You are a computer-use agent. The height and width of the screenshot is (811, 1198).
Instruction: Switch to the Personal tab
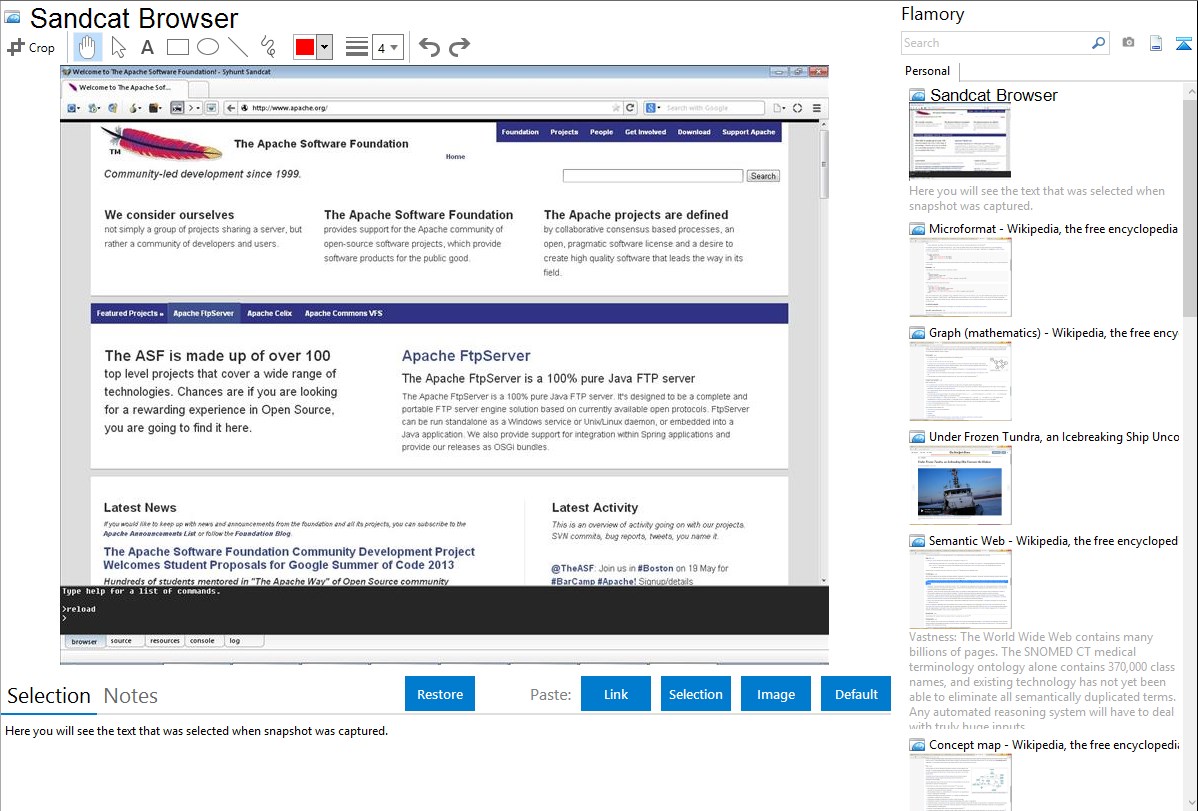[x=927, y=70]
